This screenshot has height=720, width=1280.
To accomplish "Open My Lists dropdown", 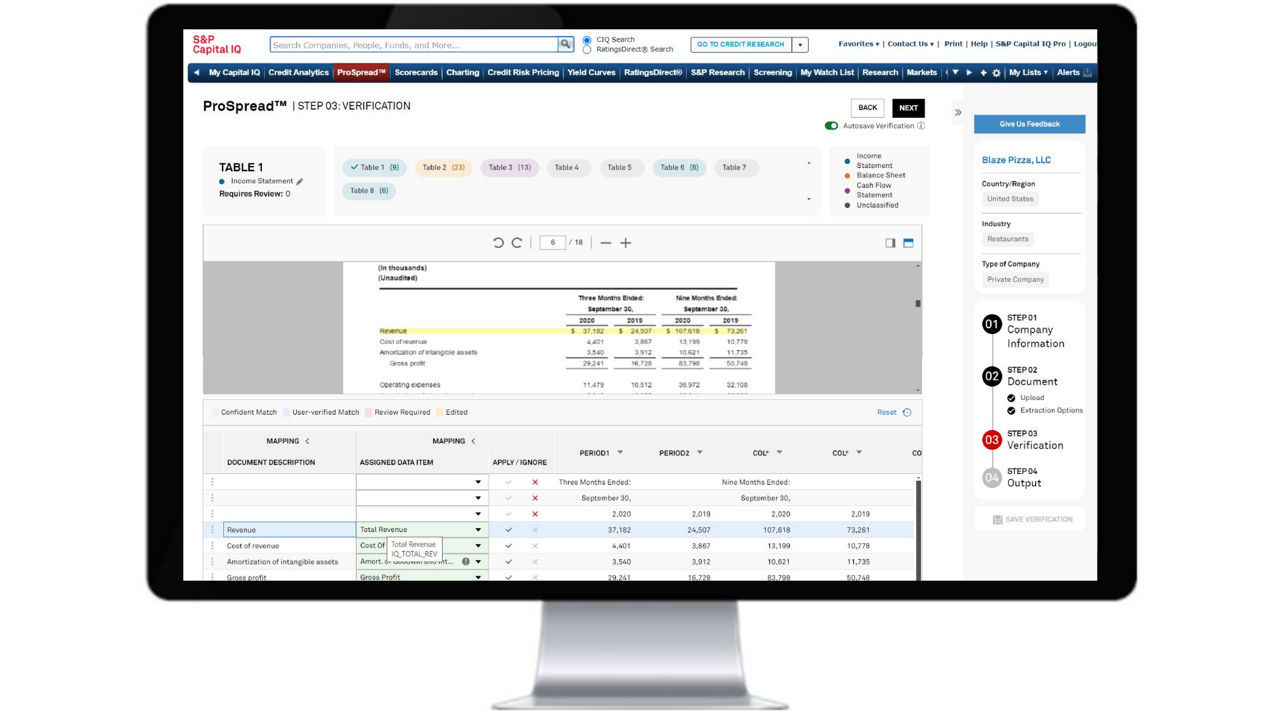I will 1028,73.
